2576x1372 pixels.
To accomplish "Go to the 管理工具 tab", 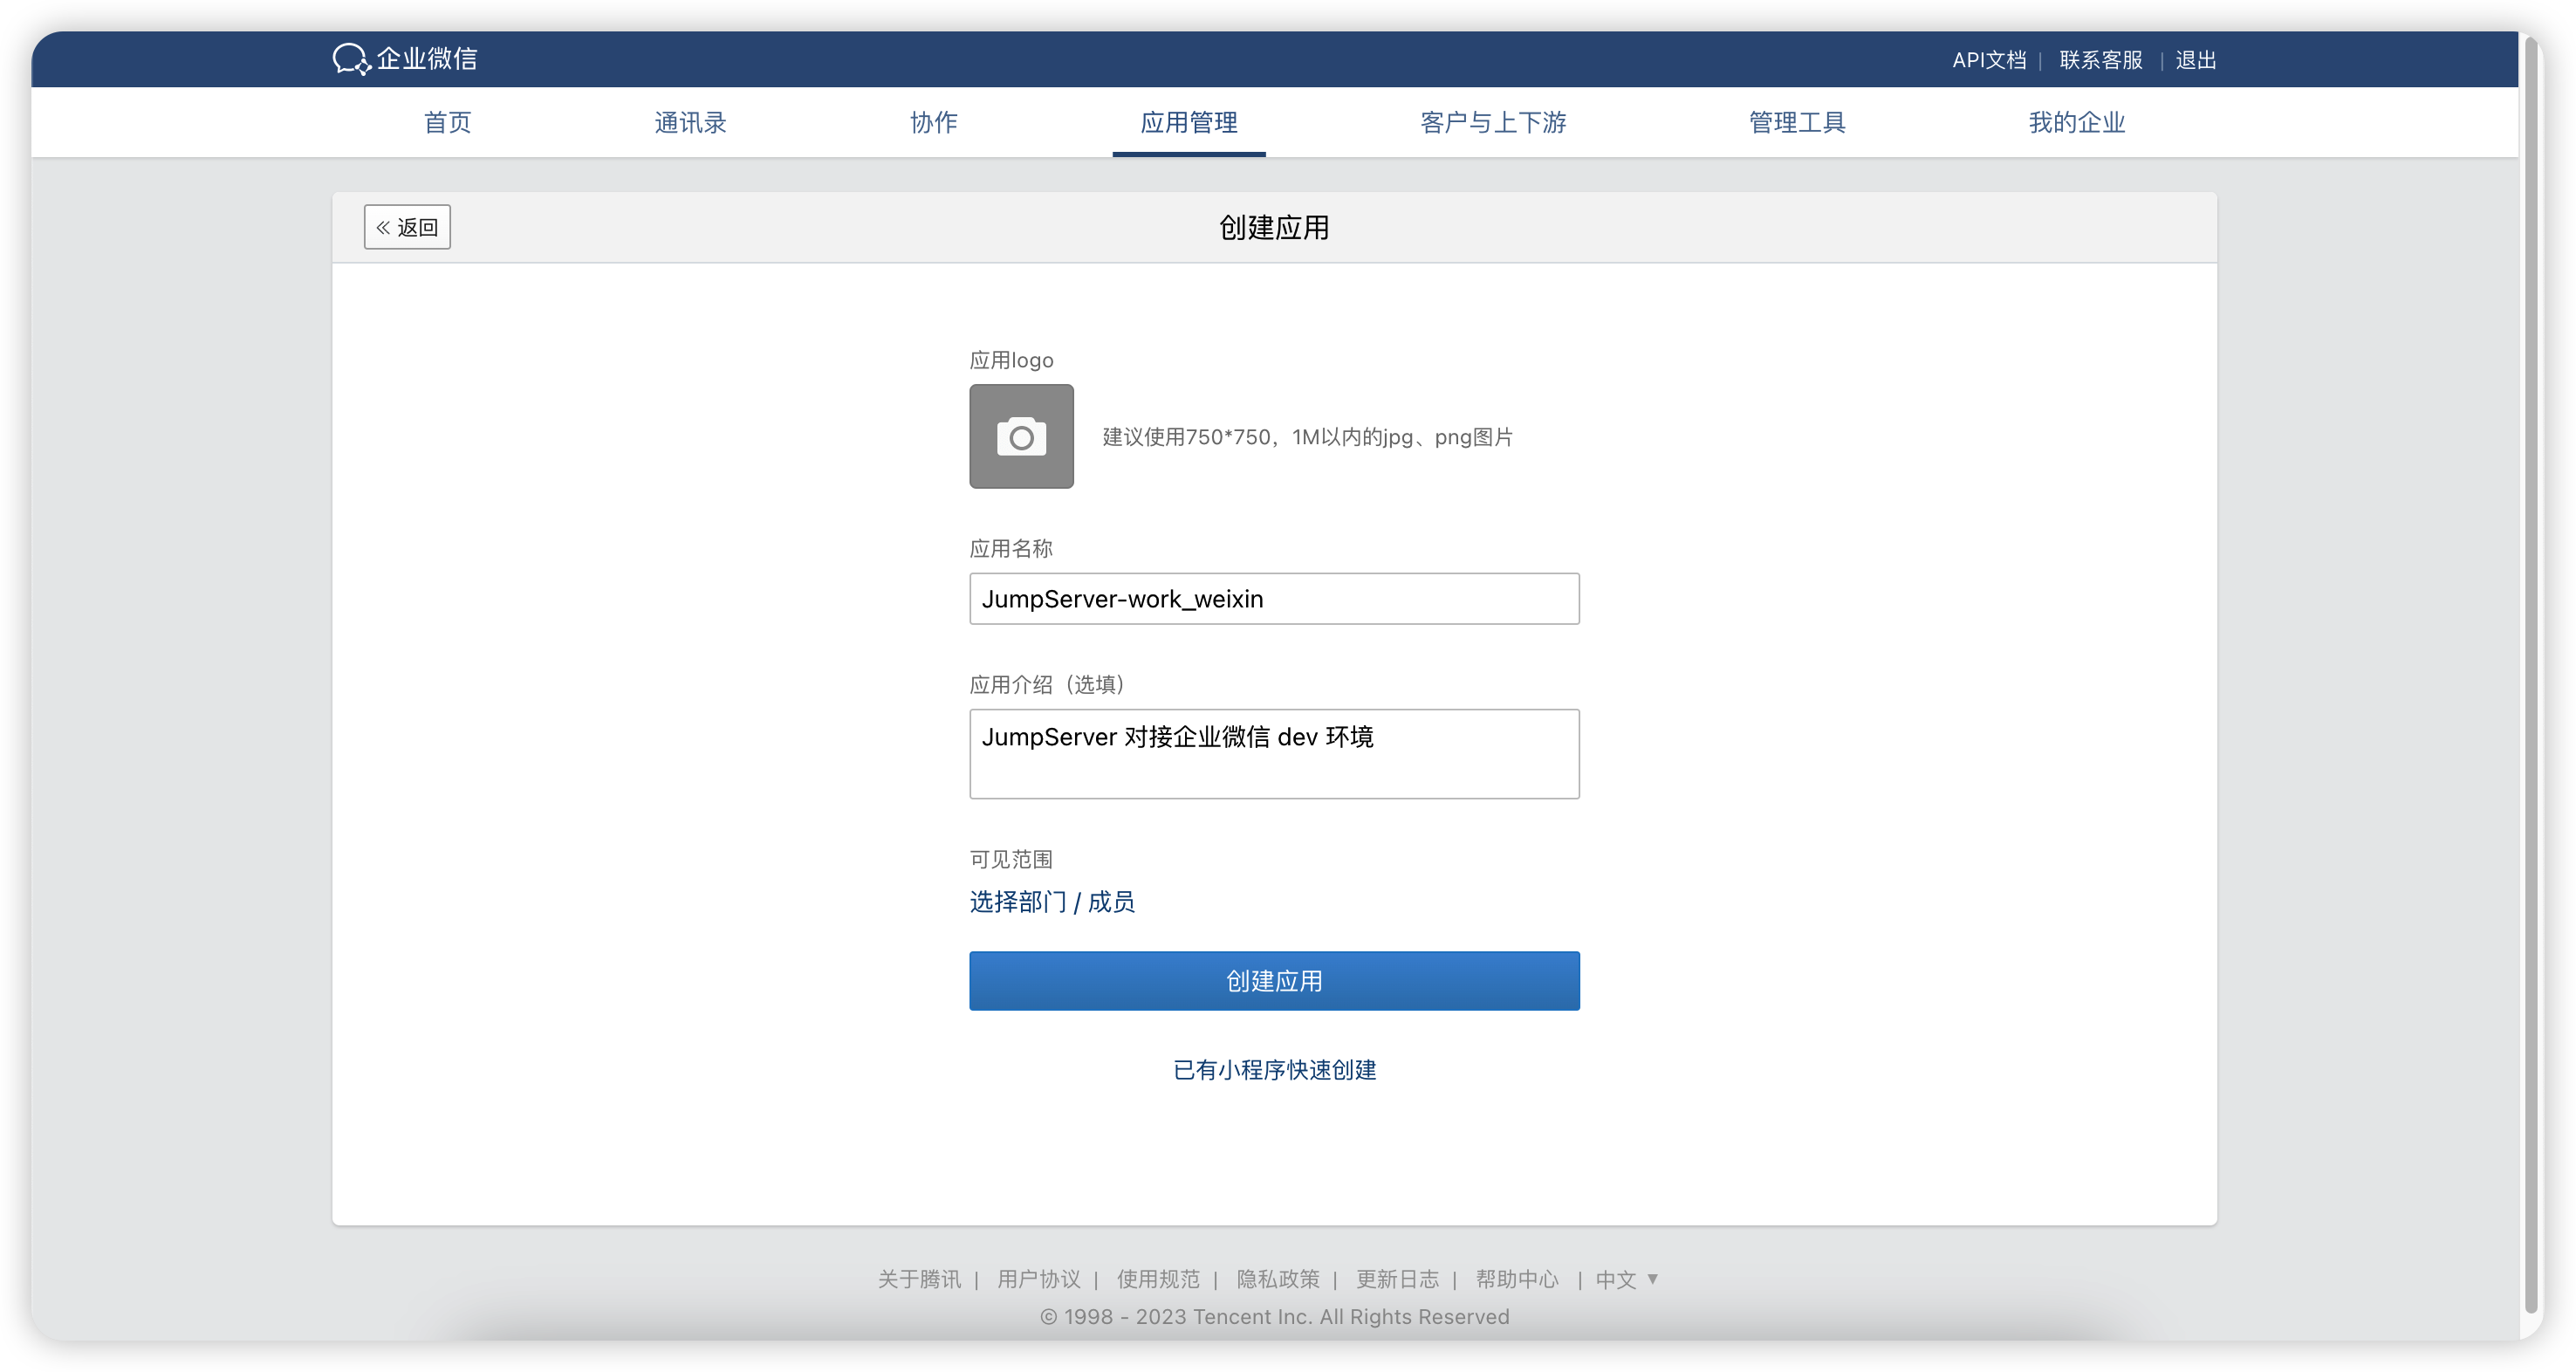I will pos(1797,122).
